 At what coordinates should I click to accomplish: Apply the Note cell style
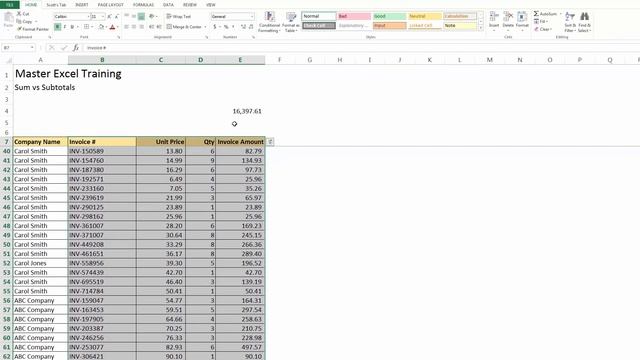coord(460,25)
